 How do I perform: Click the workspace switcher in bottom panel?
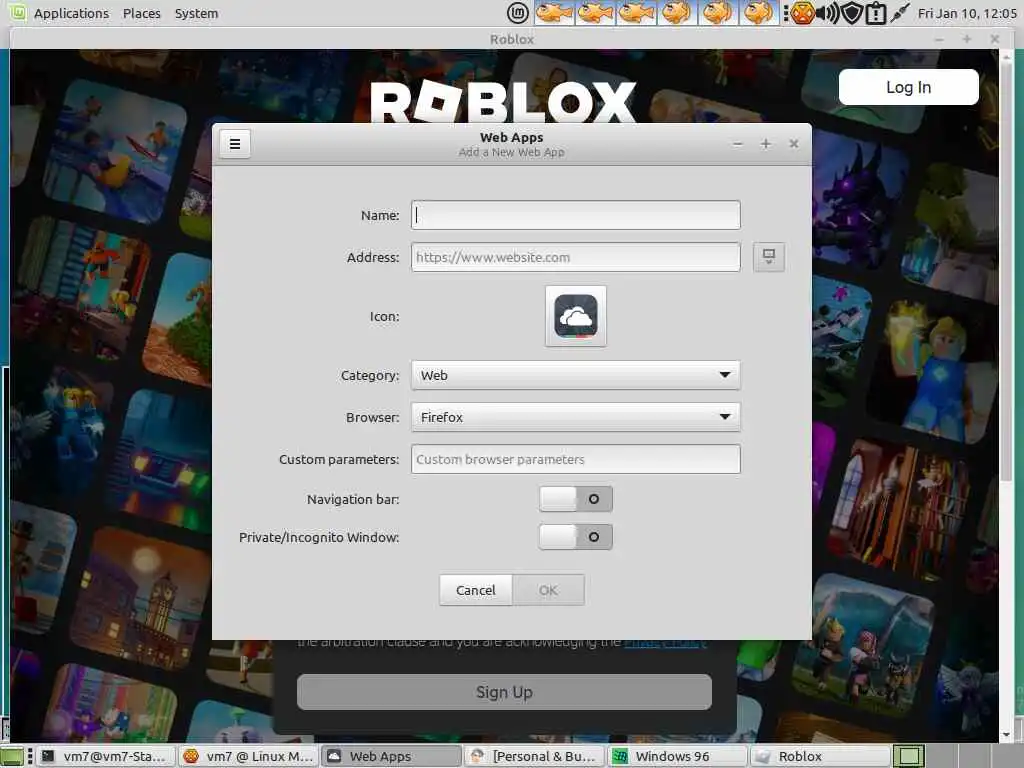click(x=908, y=756)
